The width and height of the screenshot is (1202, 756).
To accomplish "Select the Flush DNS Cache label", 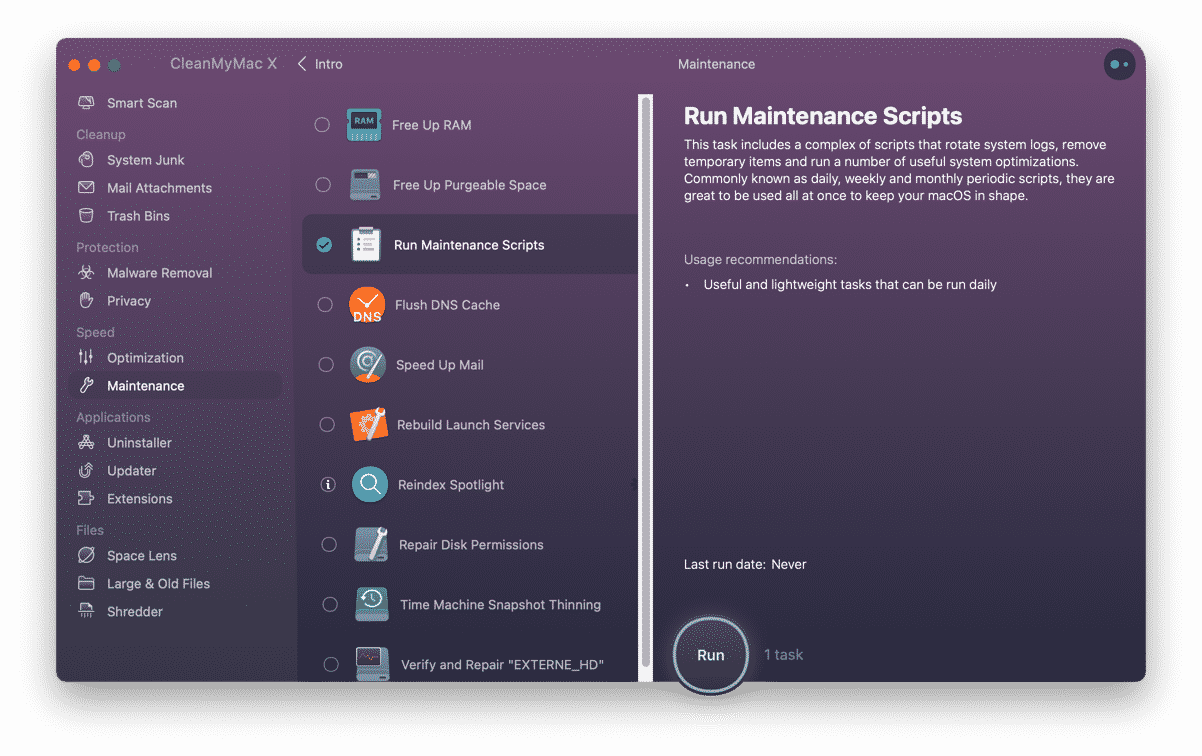I will coord(447,305).
